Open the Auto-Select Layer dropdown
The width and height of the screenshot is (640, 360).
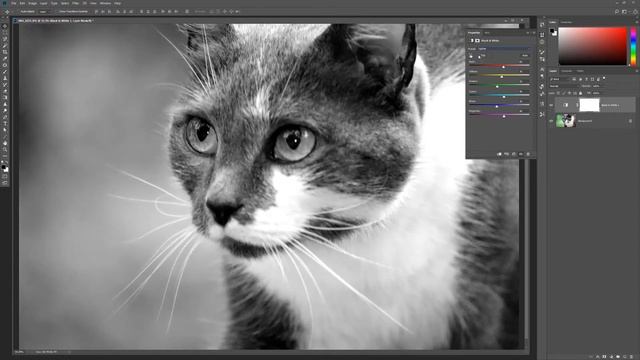pyautogui.click(x=44, y=12)
